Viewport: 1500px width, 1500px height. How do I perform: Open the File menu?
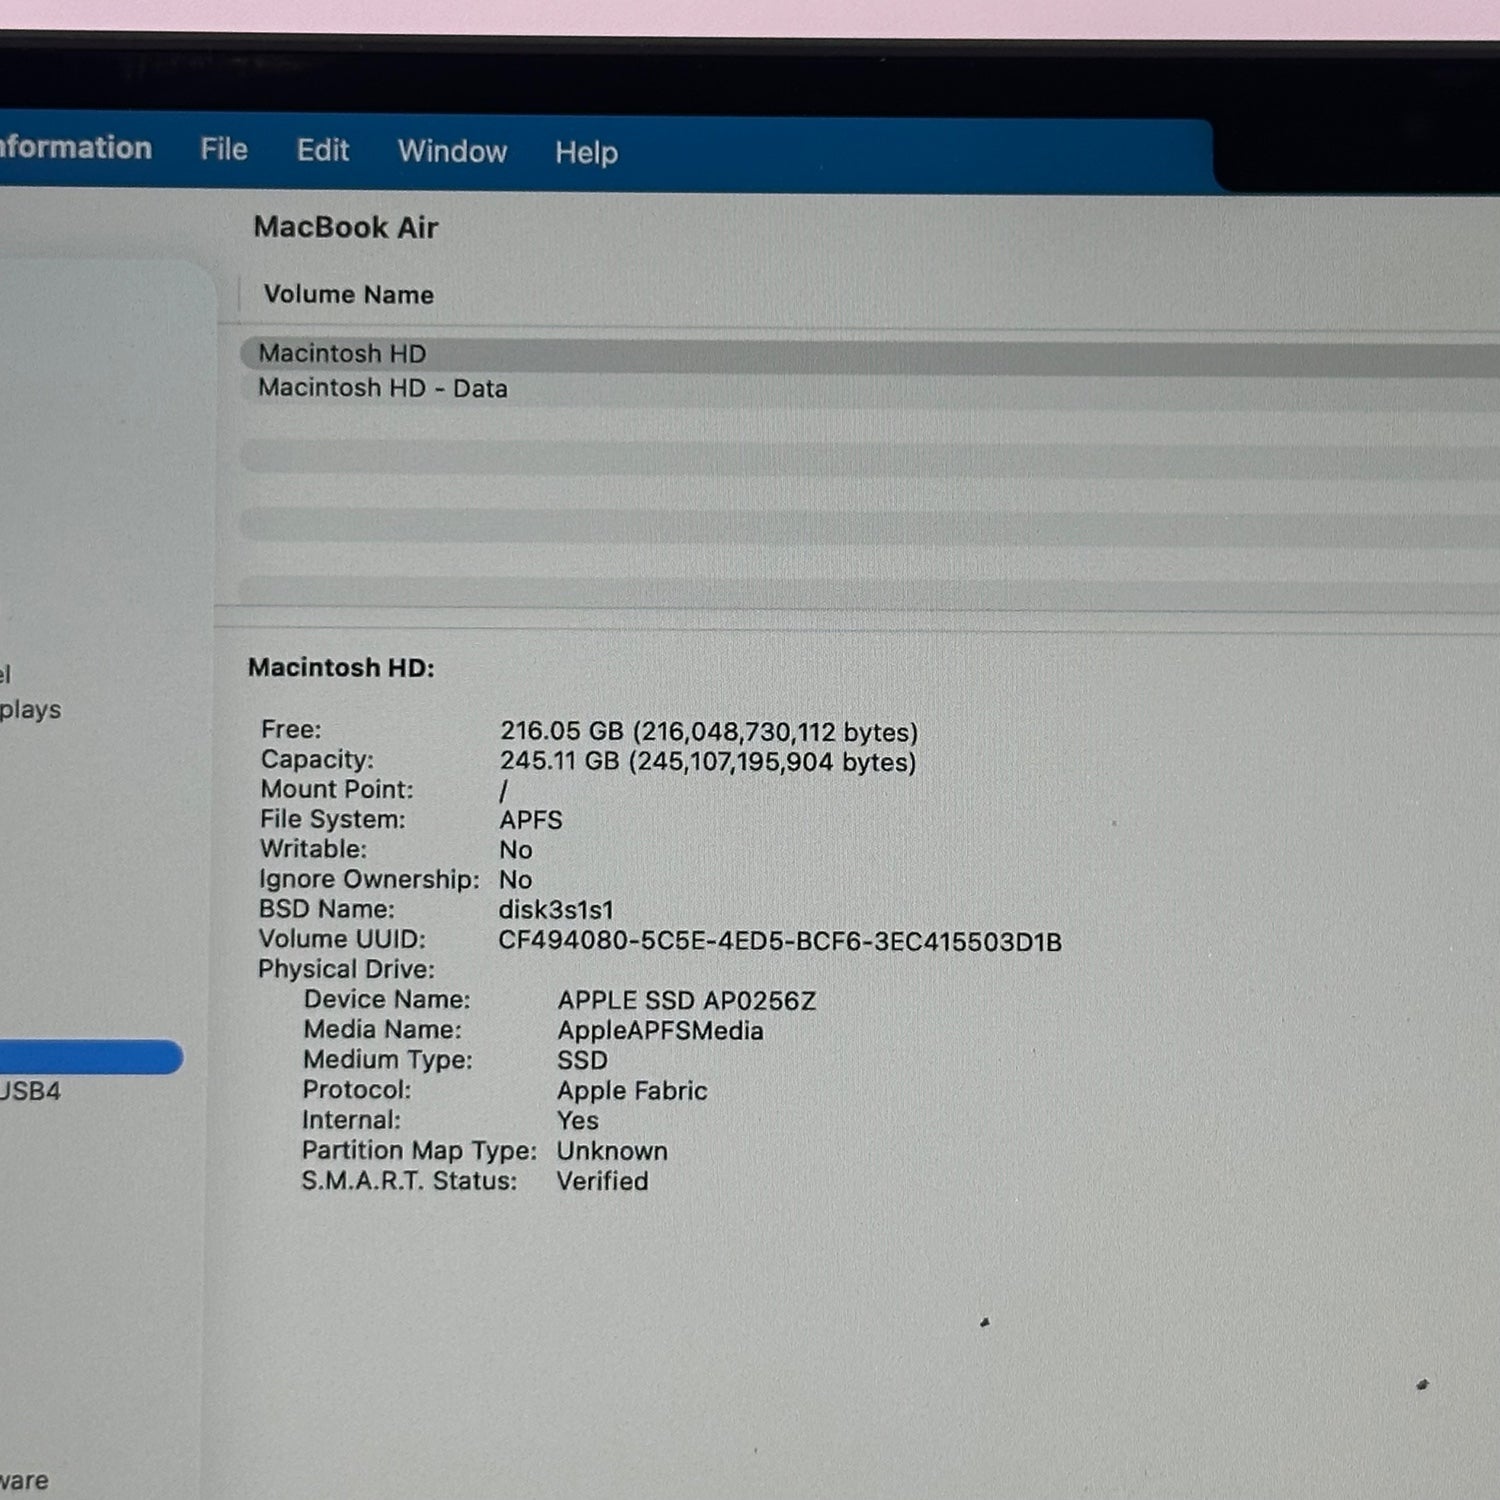223,150
